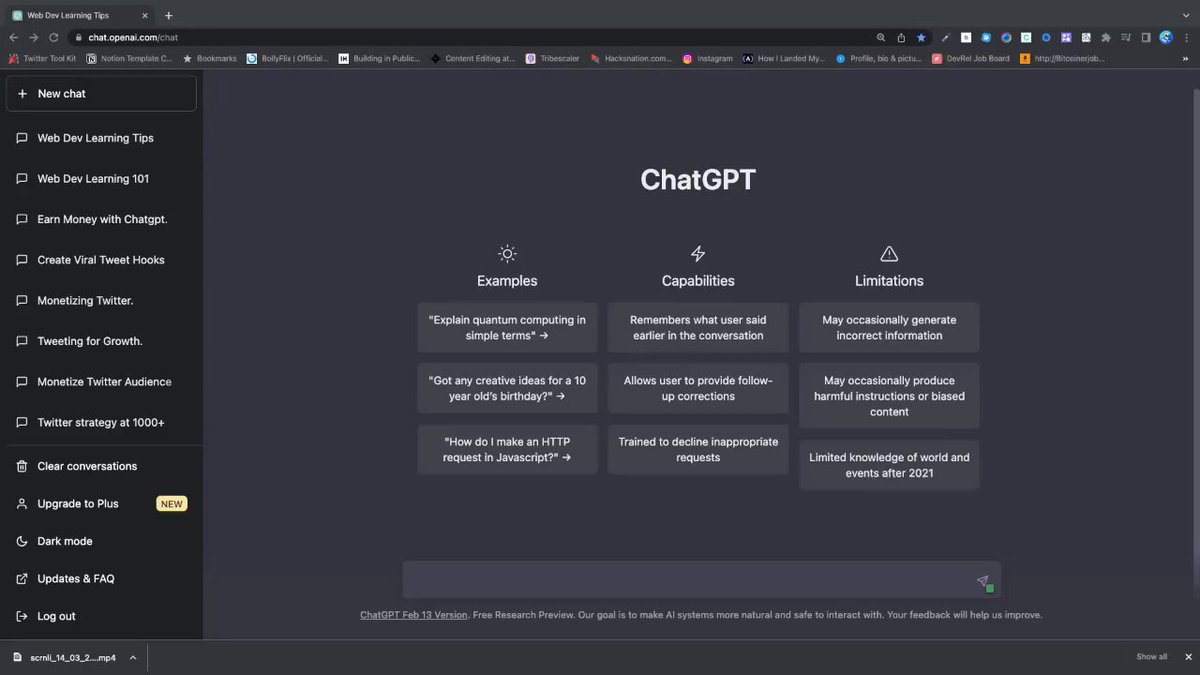Viewport: 1200px width, 675px height.
Task: Click the address bar URL chat.openai.com/chat
Action: 133,37
